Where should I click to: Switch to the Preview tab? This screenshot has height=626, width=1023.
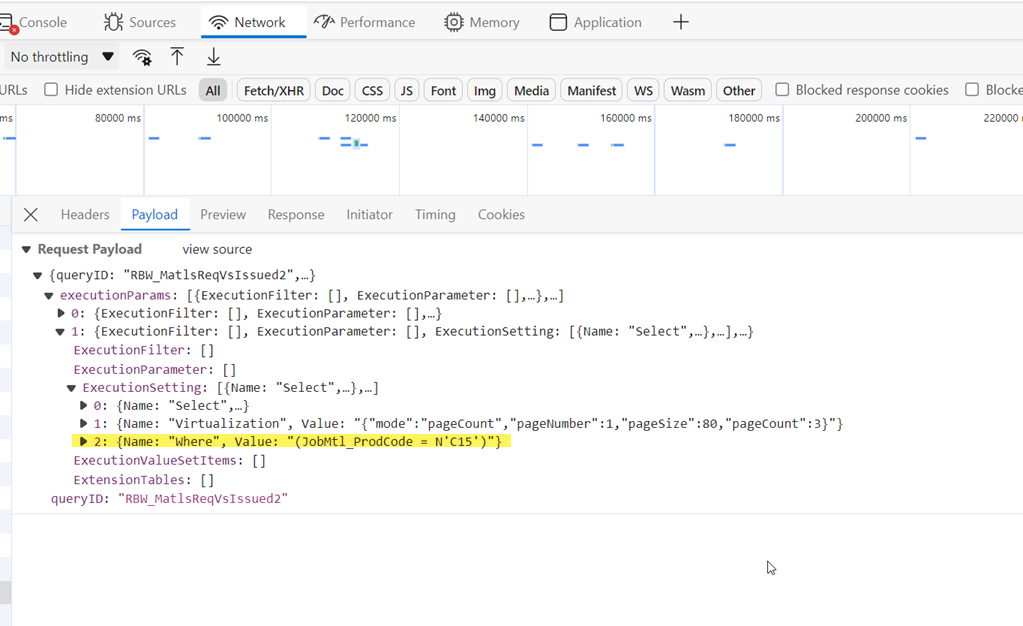222,214
